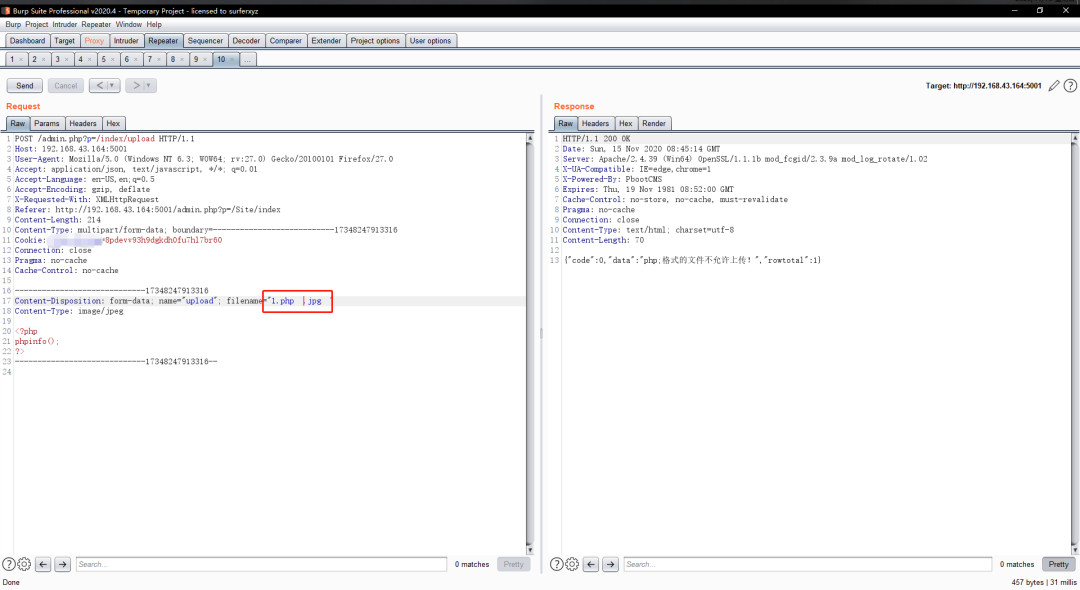Open forward history dropdown arrow
Viewport: 1080px width, 590px height.
149,85
